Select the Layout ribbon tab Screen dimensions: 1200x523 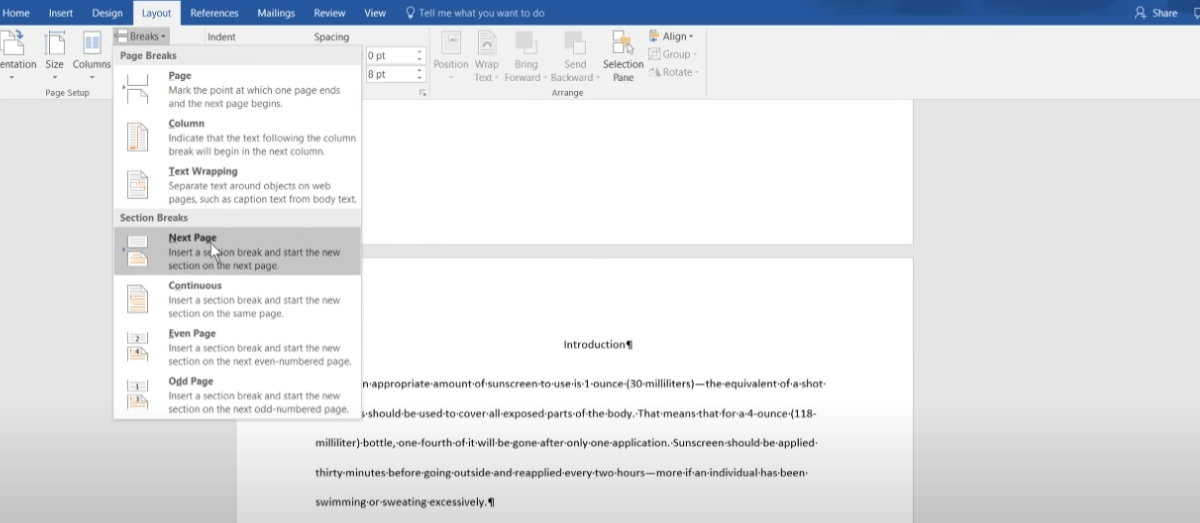[x=156, y=13]
